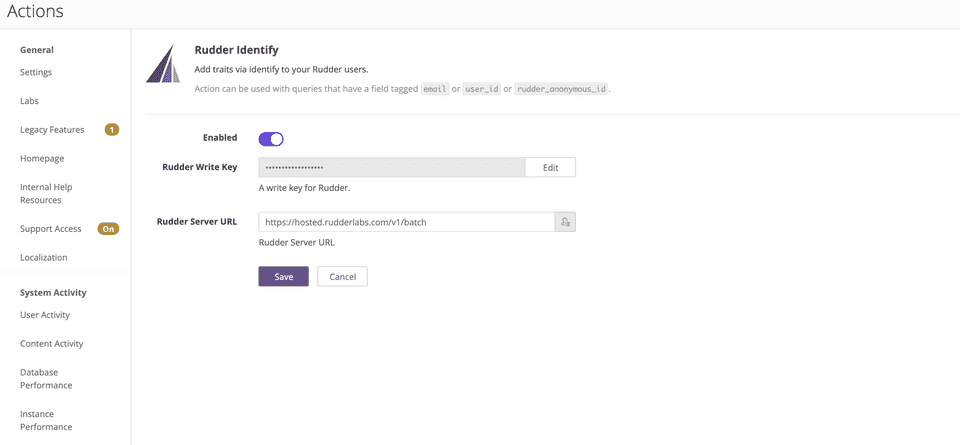
Task: Click the Legacy Features count badge
Action: click(x=112, y=130)
